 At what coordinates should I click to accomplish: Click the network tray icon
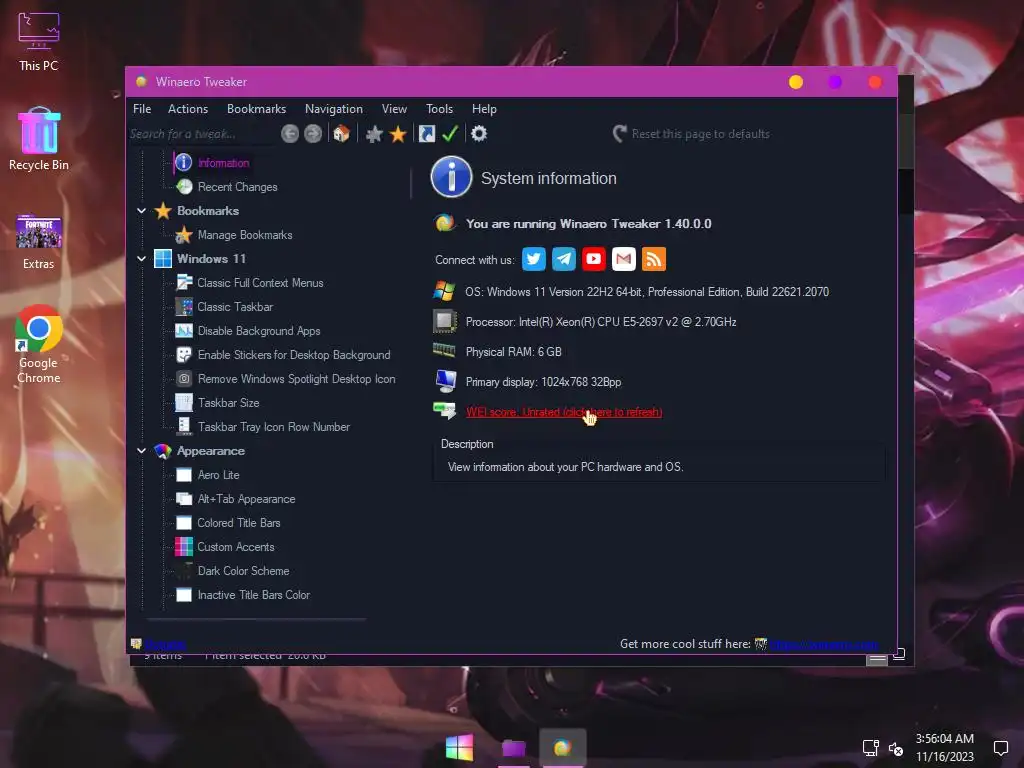(871, 748)
